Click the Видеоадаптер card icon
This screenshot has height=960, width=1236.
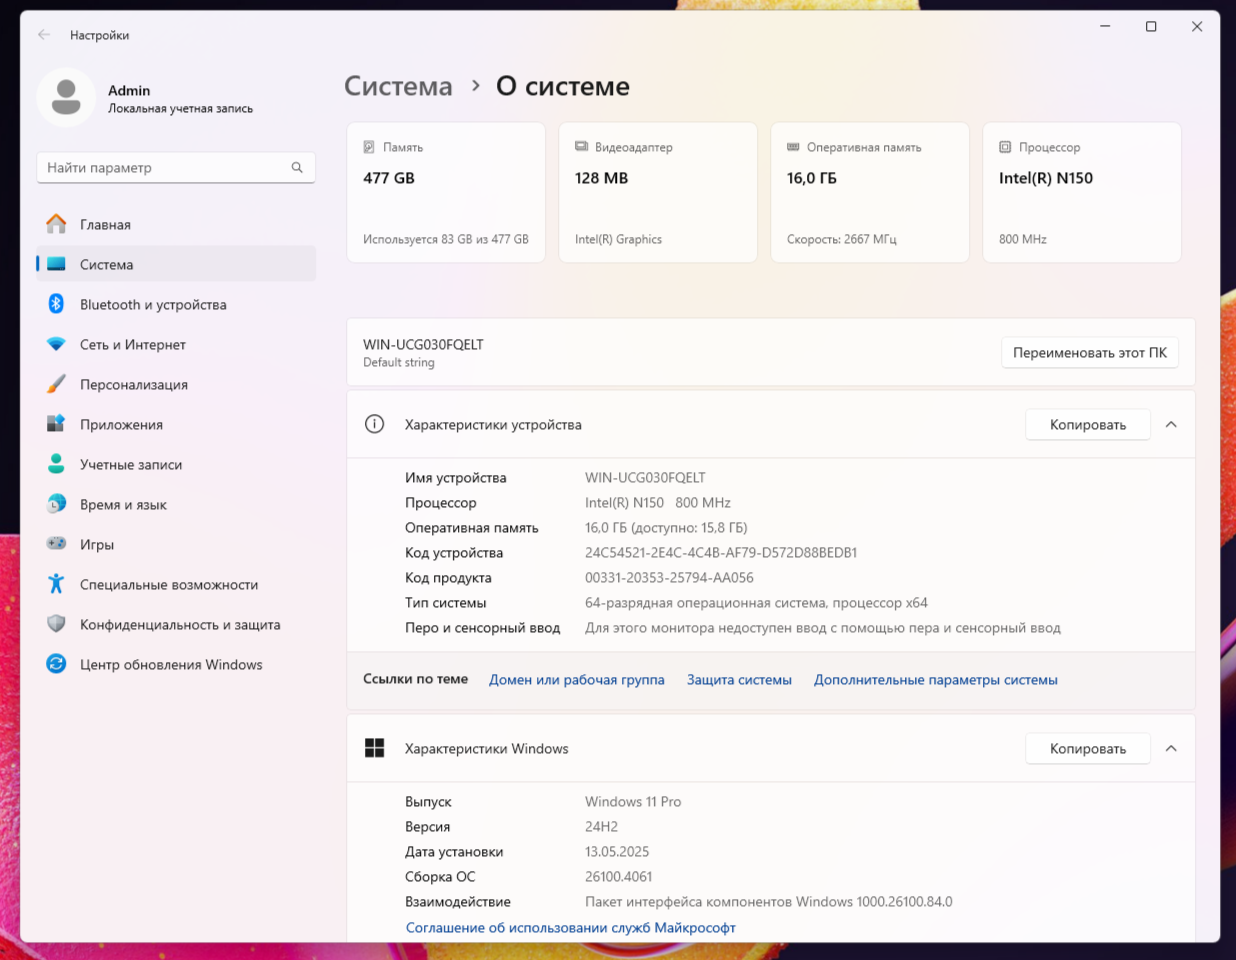click(581, 146)
